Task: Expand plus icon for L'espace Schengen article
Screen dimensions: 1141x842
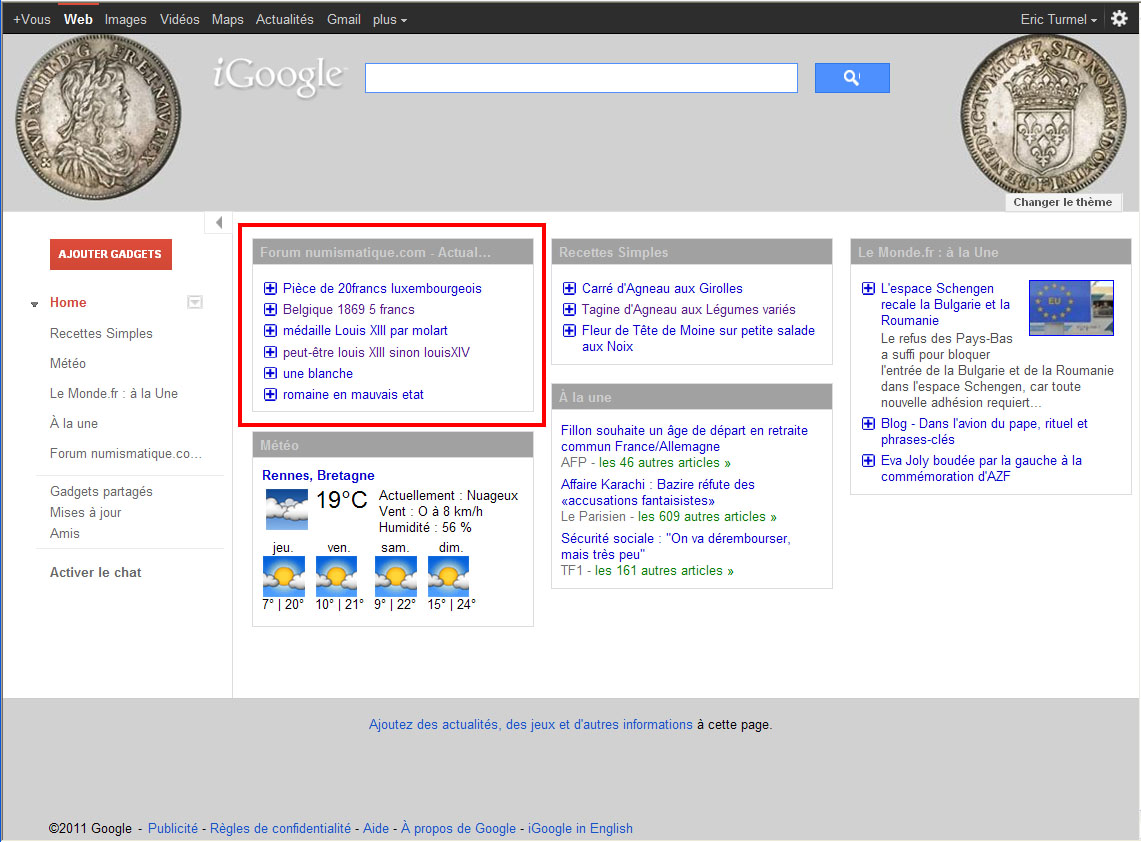Action: 868,288
